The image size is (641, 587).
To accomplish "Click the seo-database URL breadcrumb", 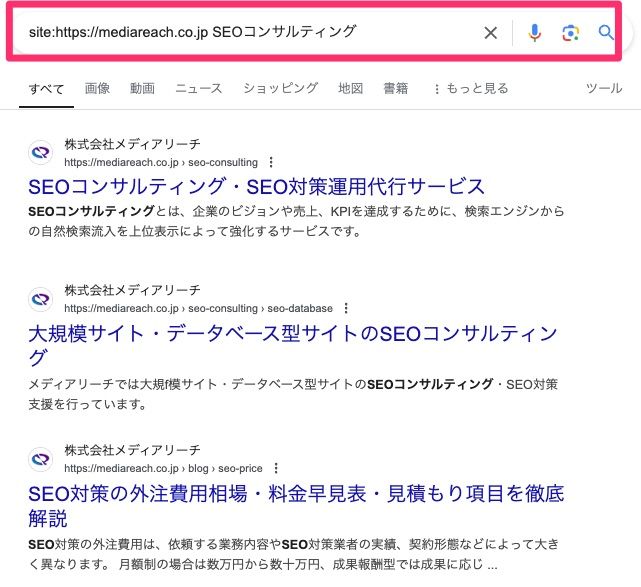I will point(199,308).
